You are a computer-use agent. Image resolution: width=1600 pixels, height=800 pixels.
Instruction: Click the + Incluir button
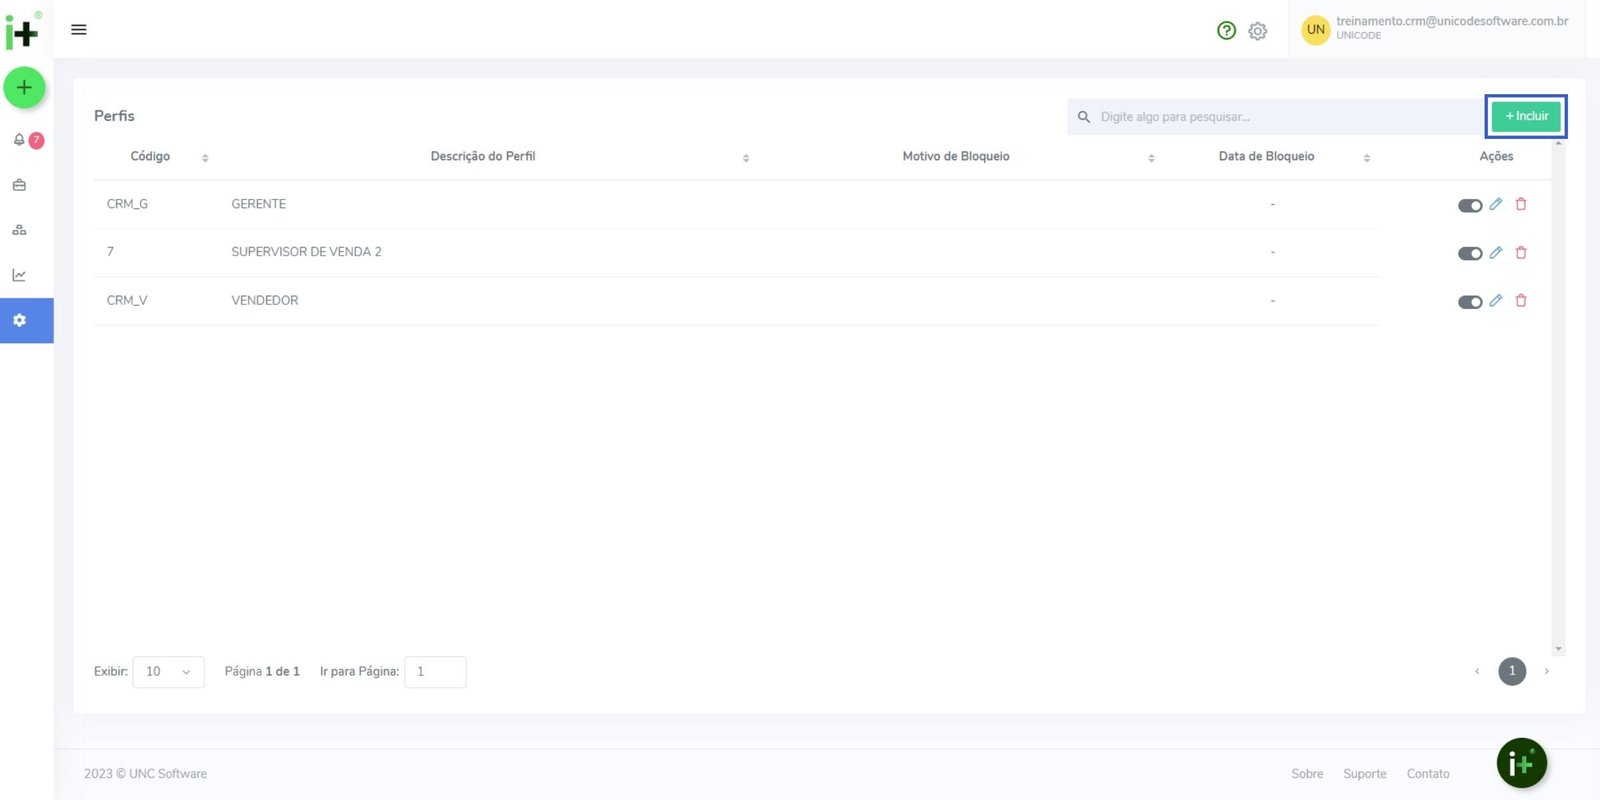pyautogui.click(x=1526, y=117)
